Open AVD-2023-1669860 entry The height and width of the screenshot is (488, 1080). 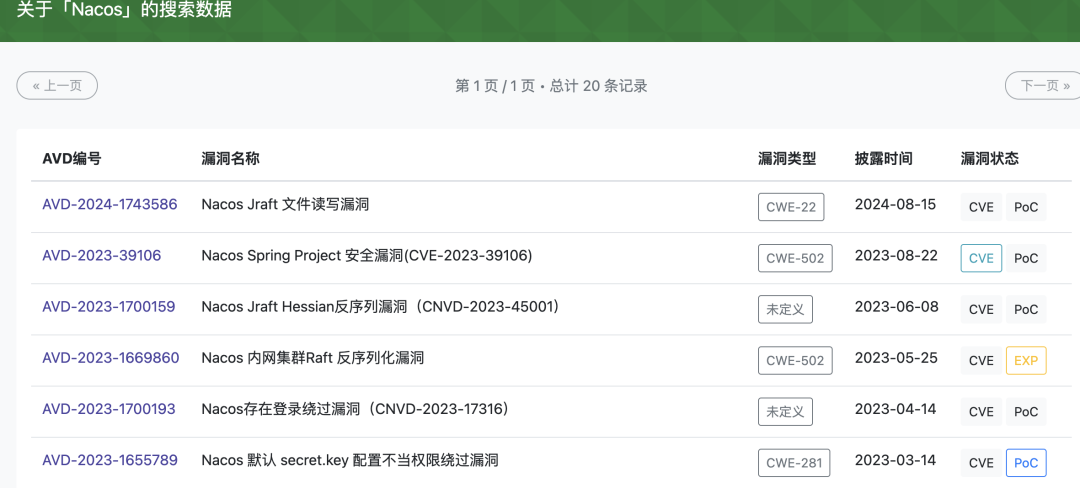click(110, 358)
